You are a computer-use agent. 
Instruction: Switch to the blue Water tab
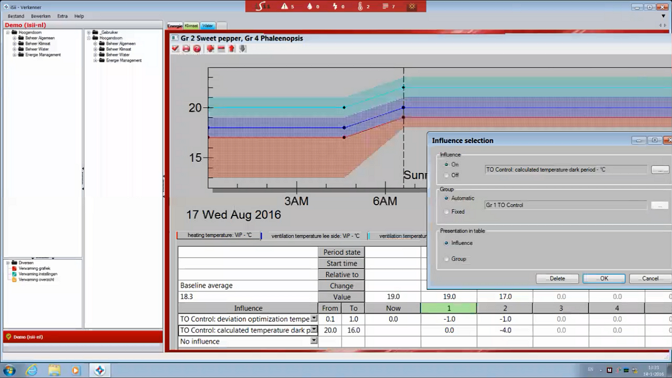click(x=208, y=26)
